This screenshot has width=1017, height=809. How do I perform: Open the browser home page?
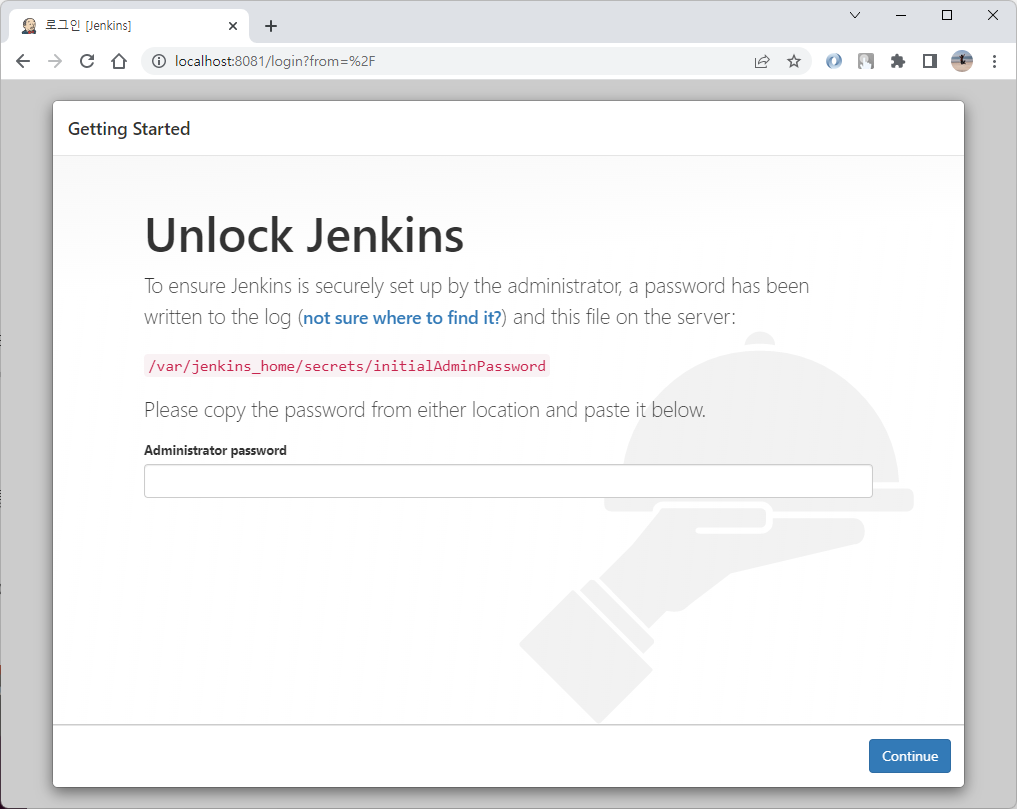(119, 61)
